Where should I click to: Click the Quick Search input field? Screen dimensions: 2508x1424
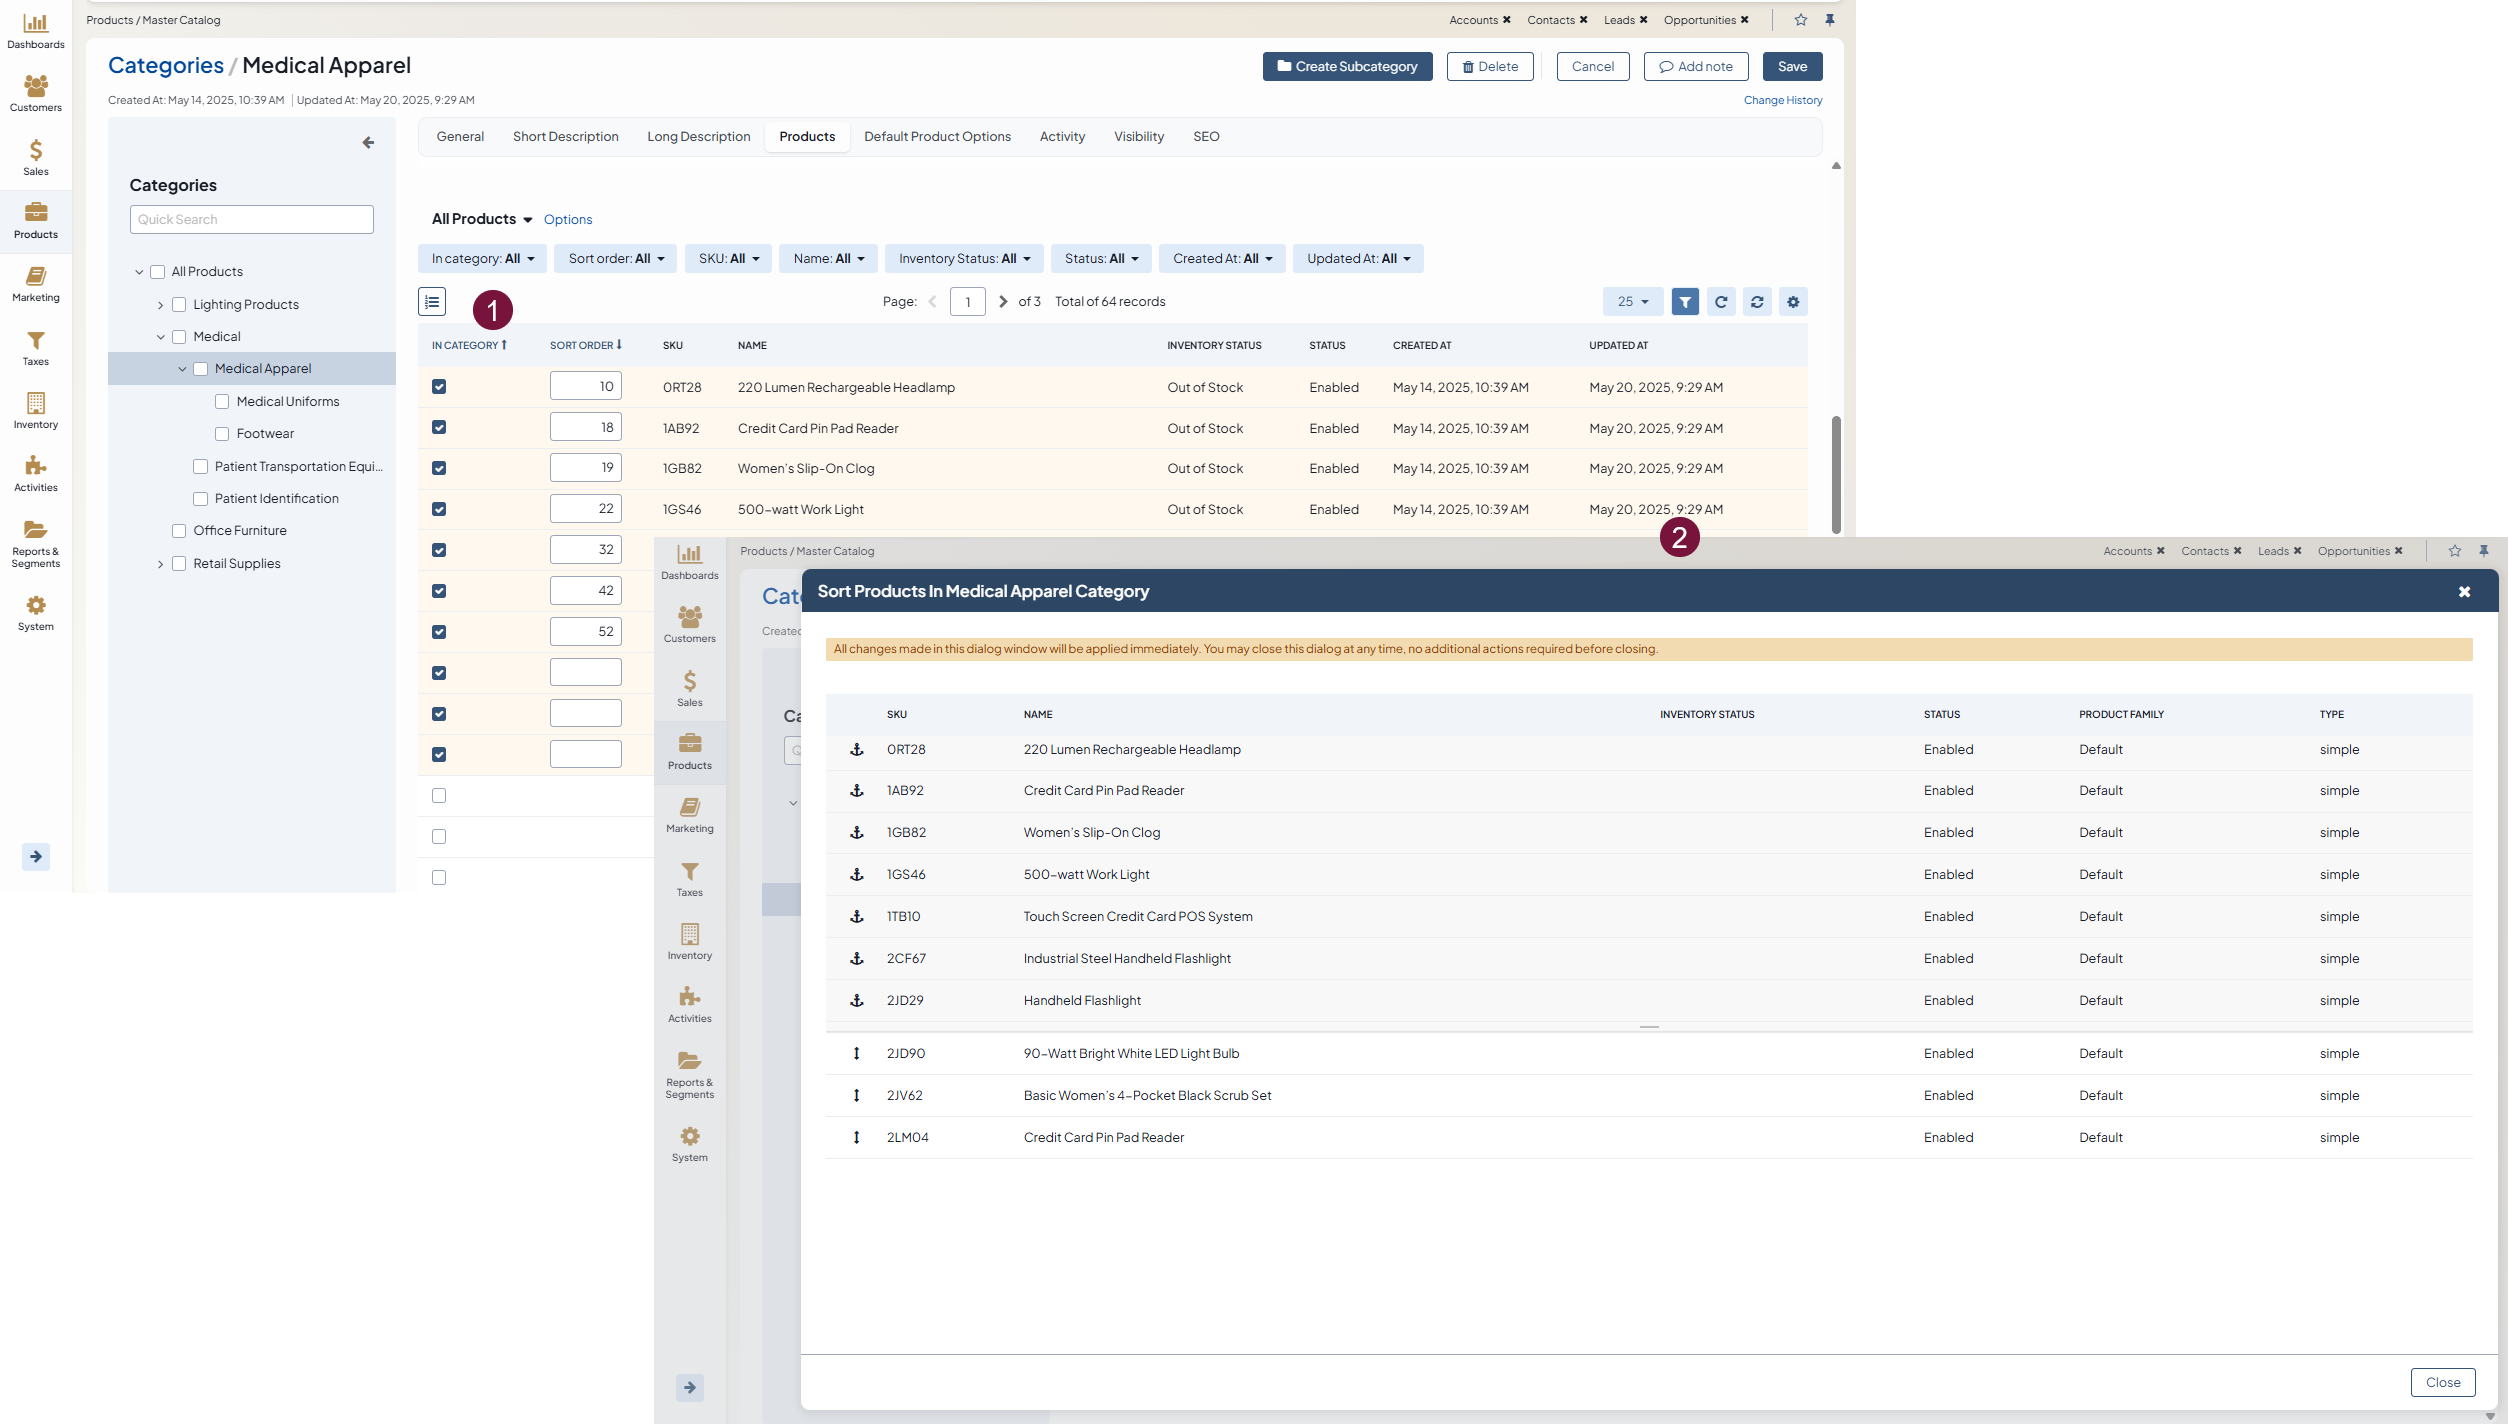click(251, 219)
